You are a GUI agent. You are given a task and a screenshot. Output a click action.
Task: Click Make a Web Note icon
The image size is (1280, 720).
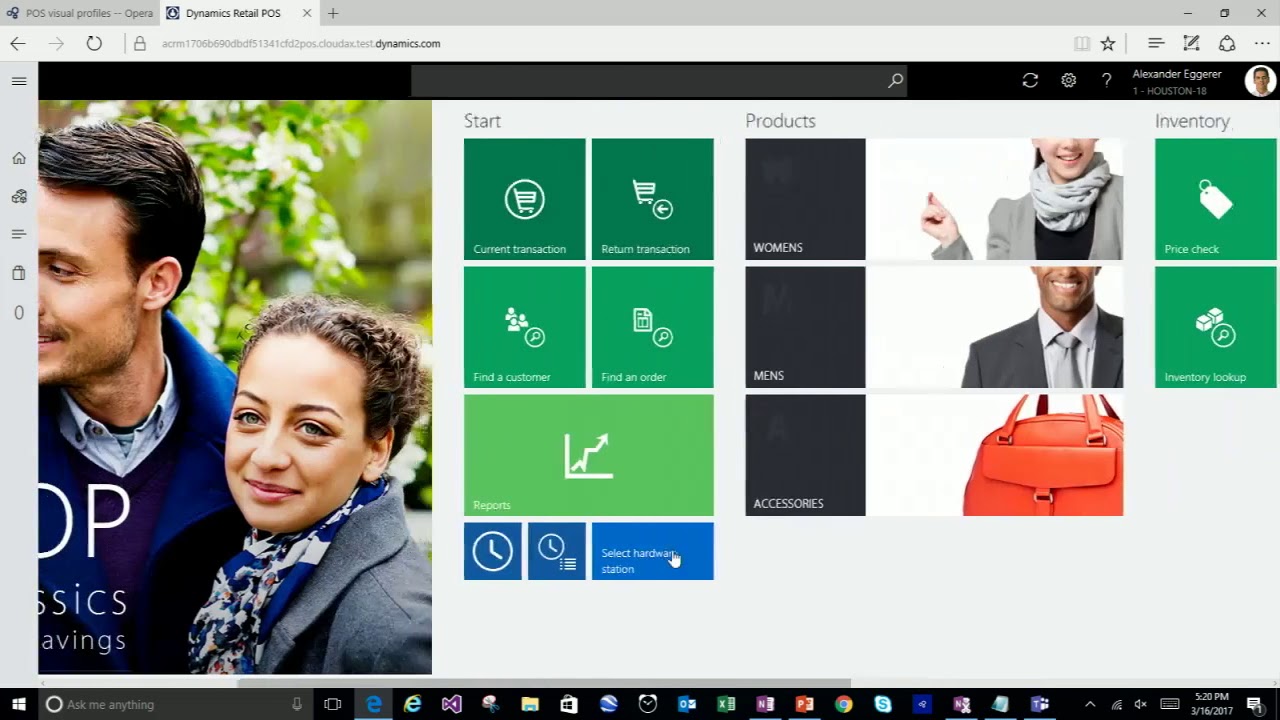tap(1191, 44)
